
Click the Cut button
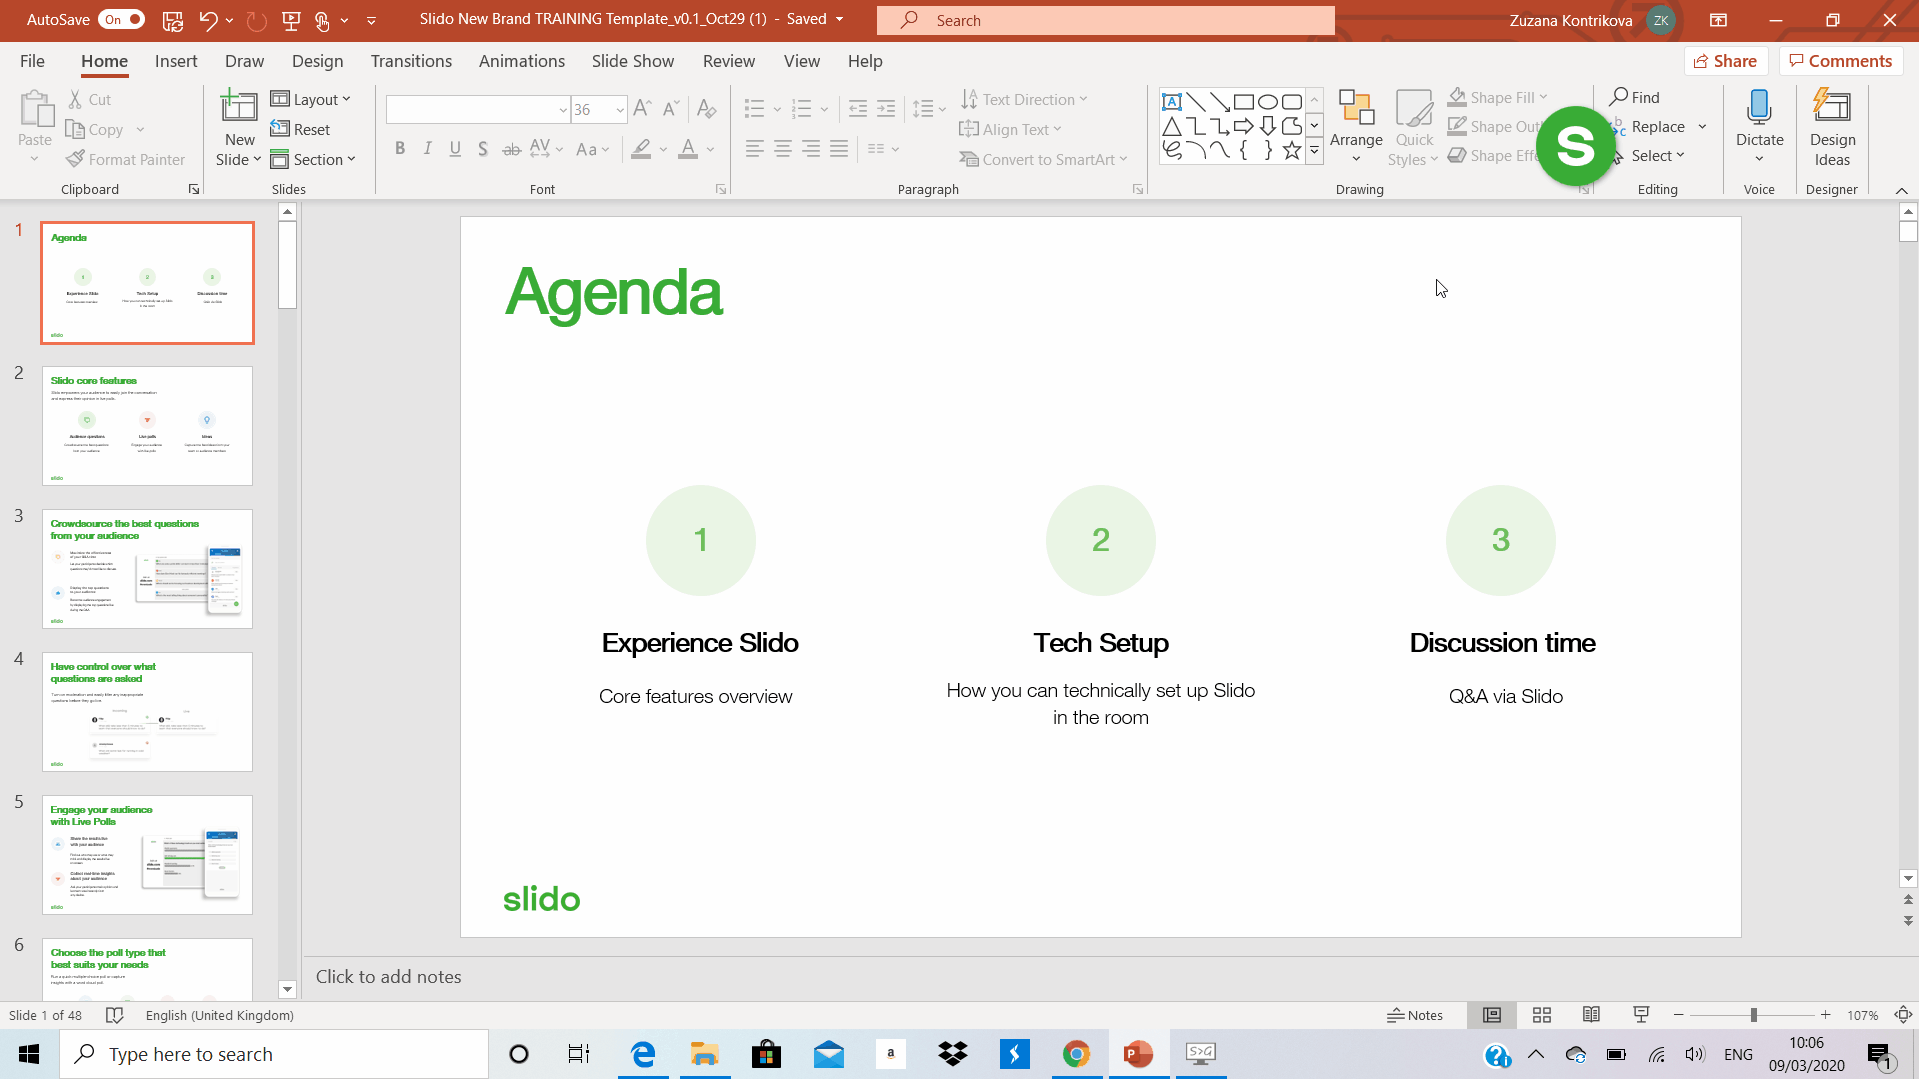[x=89, y=99]
